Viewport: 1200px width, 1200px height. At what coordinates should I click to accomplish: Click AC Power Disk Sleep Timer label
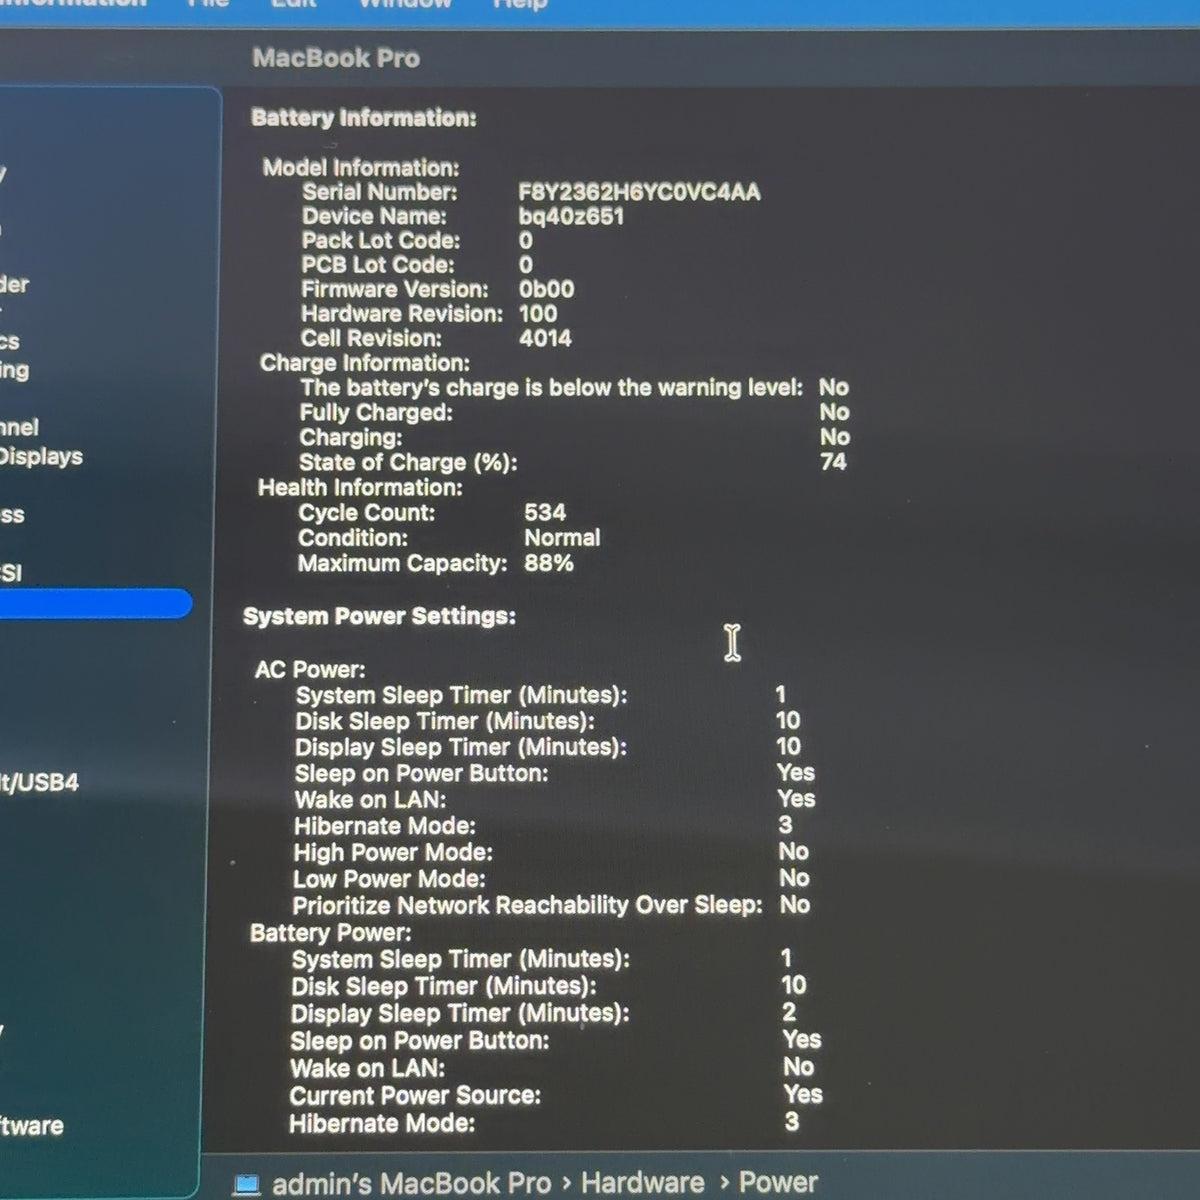click(x=444, y=720)
